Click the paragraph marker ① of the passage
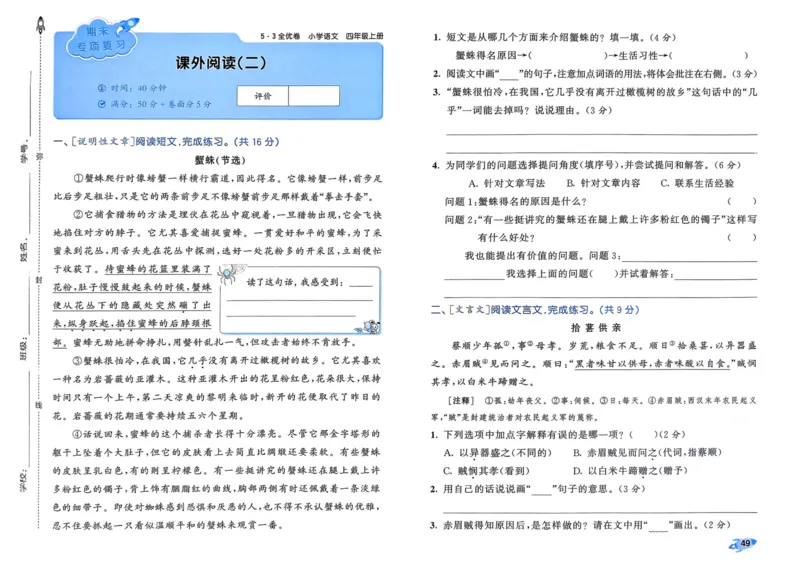 coord(79,179)
